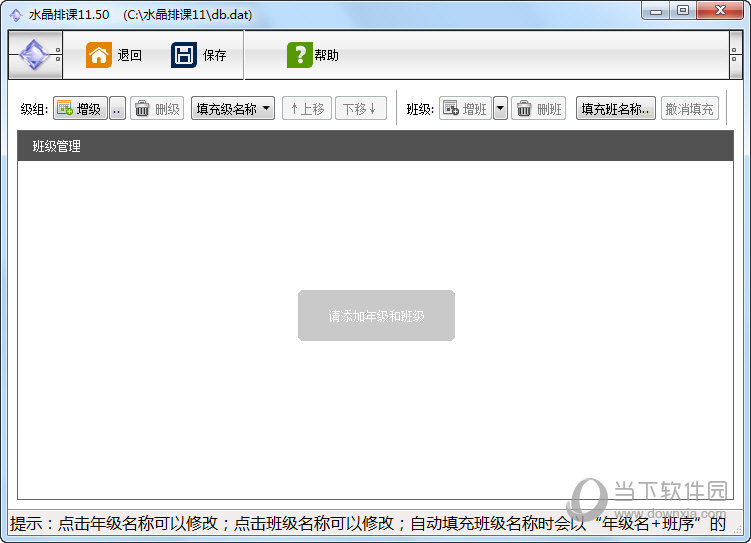Close the 水晶排课 window
The width and height of the screenshot is (751, 543).
coord(720,11)
